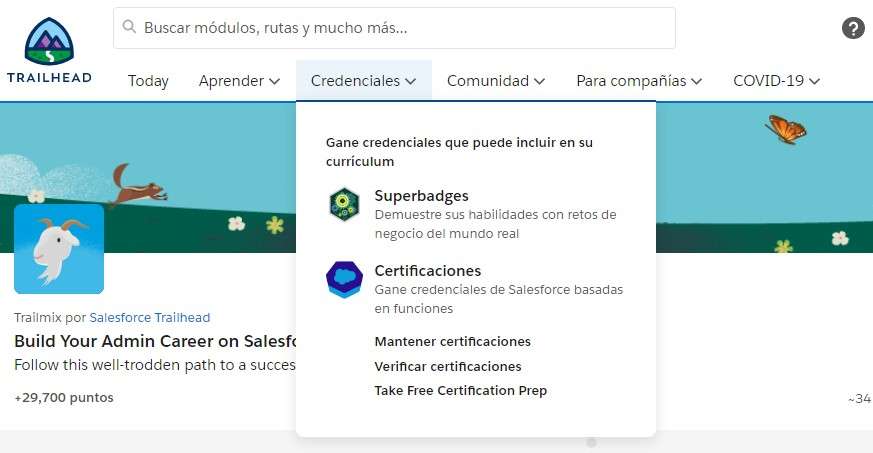The height and width of the screenshot is (453, 873).
Task: Click 'Gane credenciales que puede incluir' heading
Action: [x=459, y=152]
